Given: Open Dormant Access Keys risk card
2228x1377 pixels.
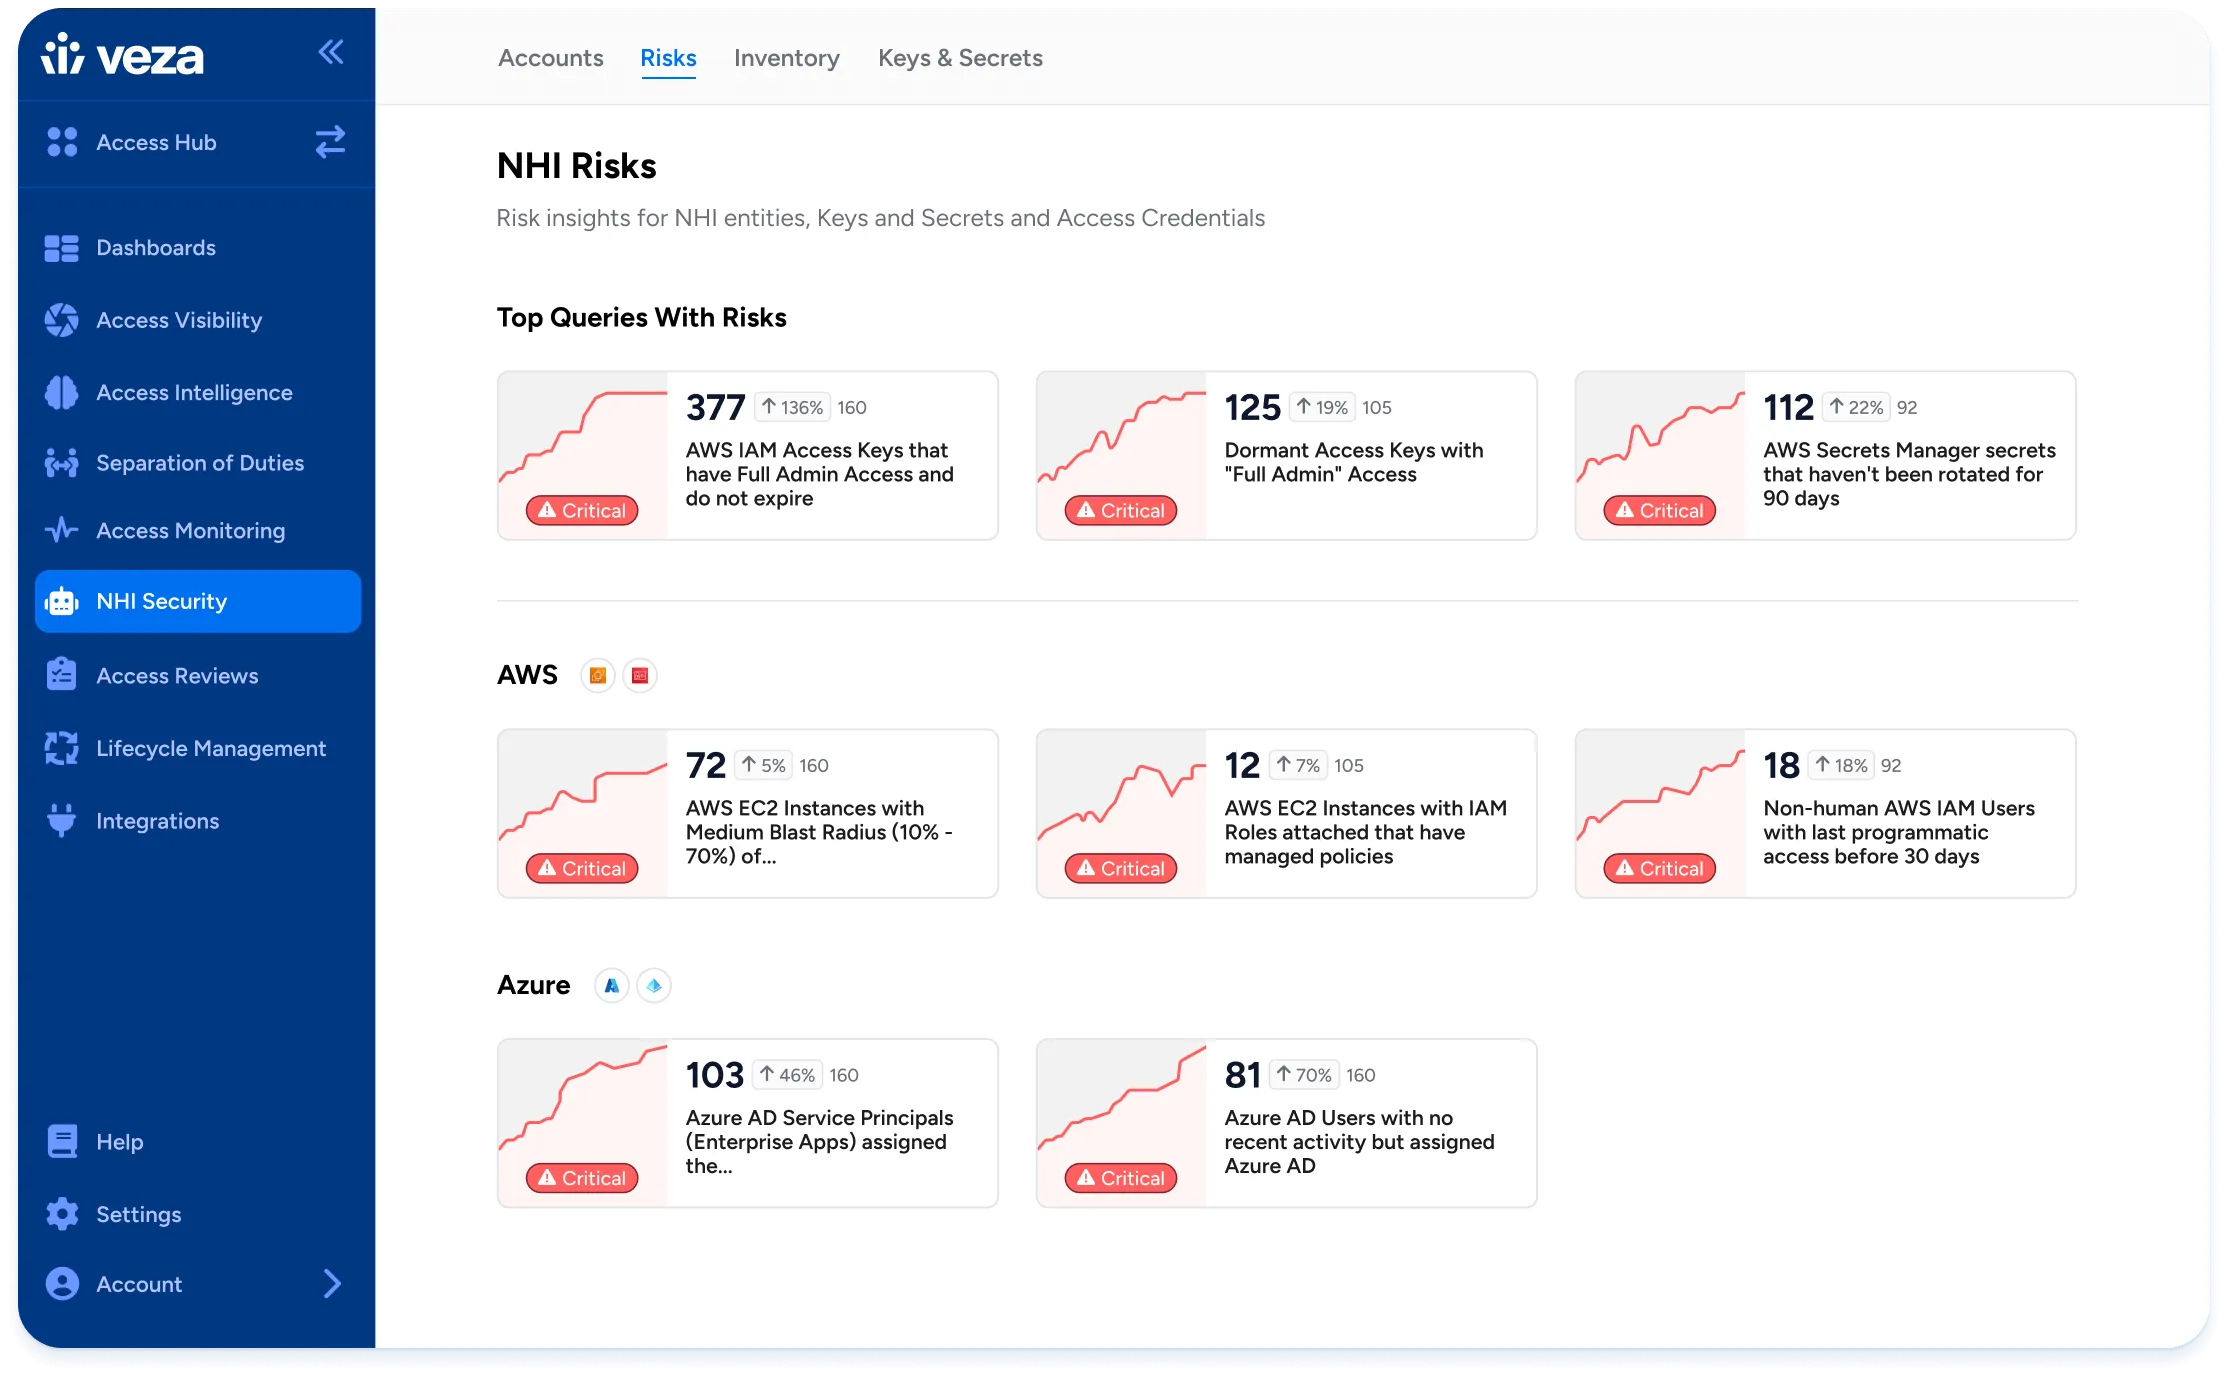Looking at the screenshot, I should coord(1286,456).
